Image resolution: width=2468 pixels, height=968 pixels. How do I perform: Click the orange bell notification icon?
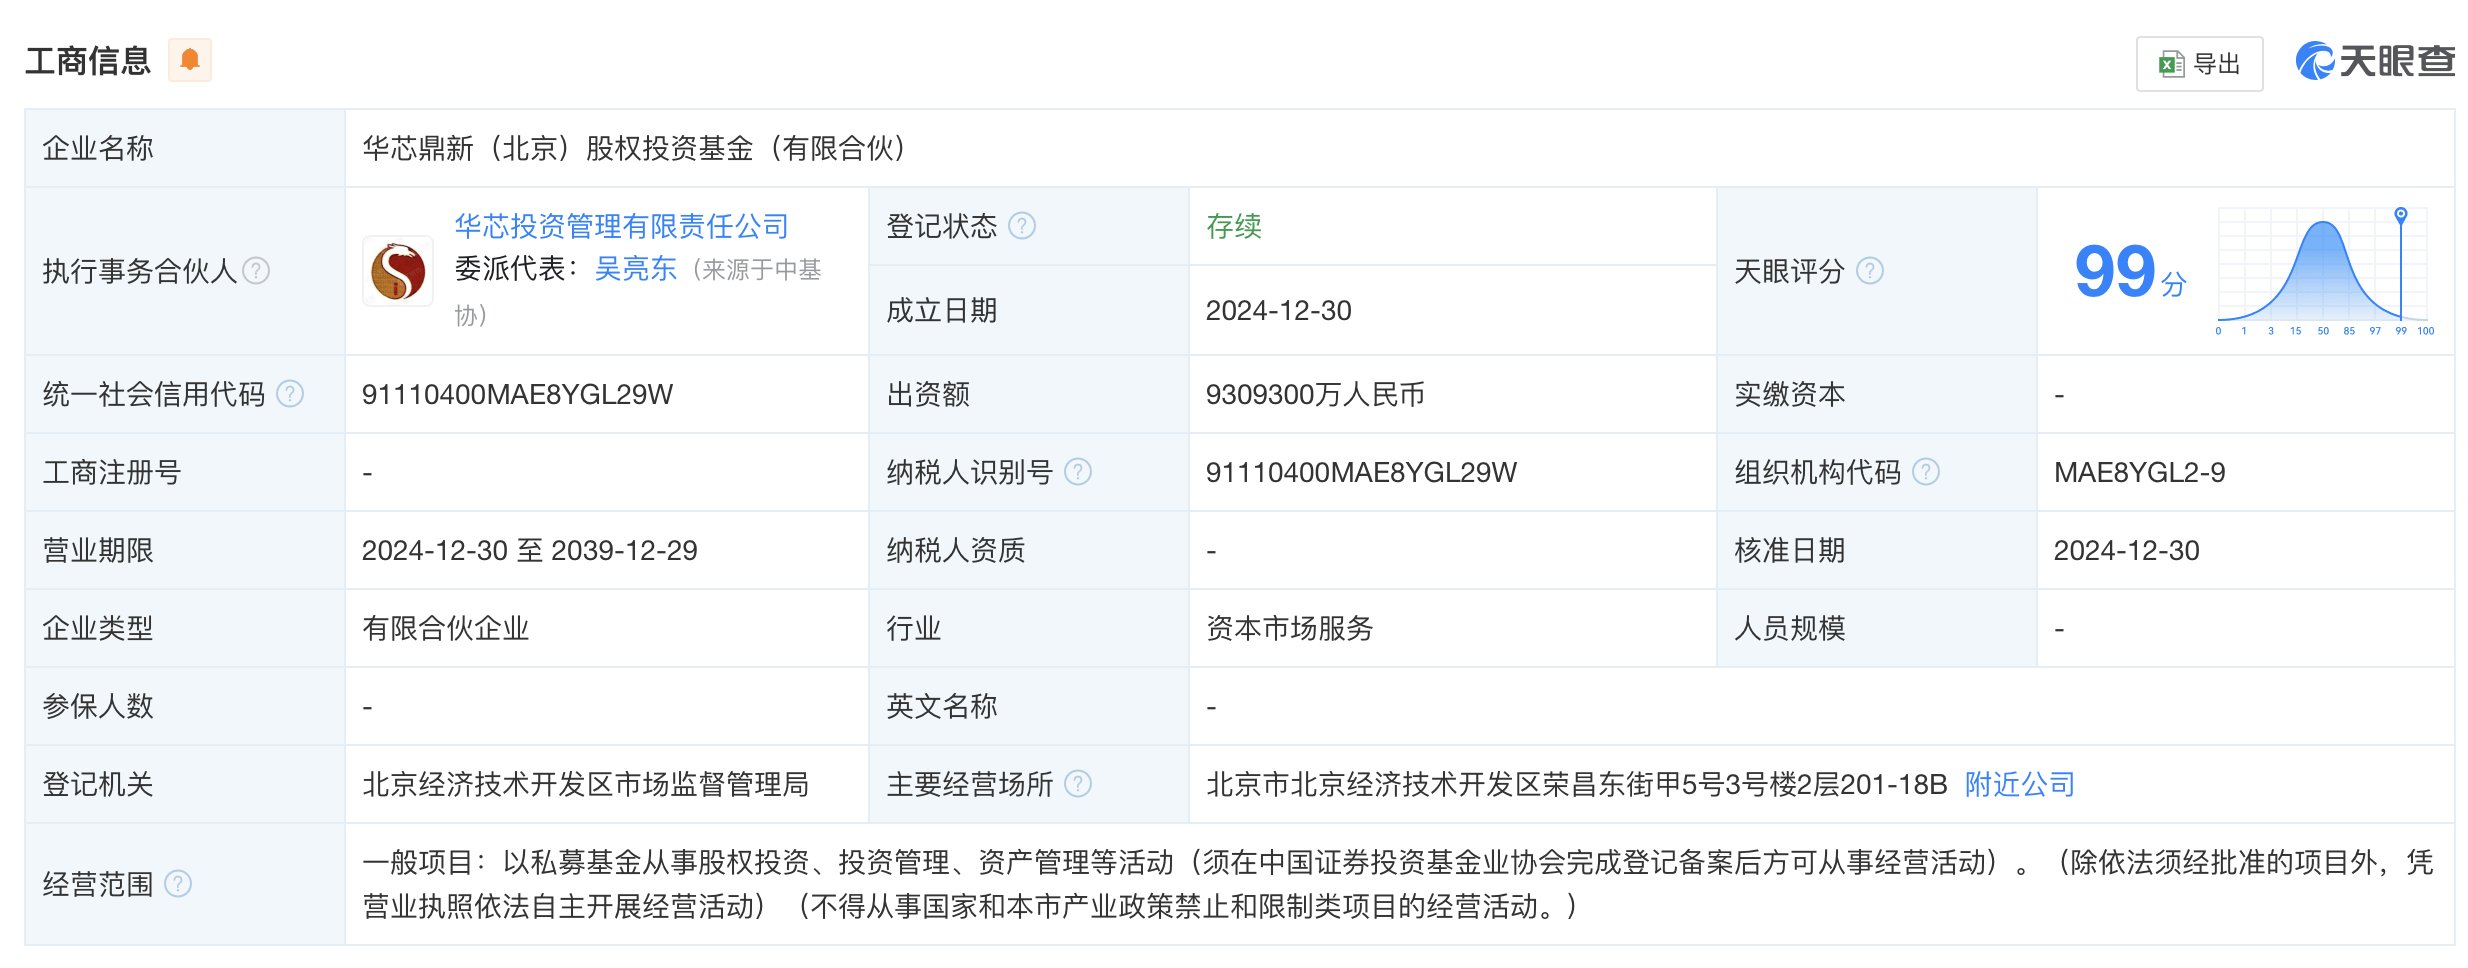[190, 60]
